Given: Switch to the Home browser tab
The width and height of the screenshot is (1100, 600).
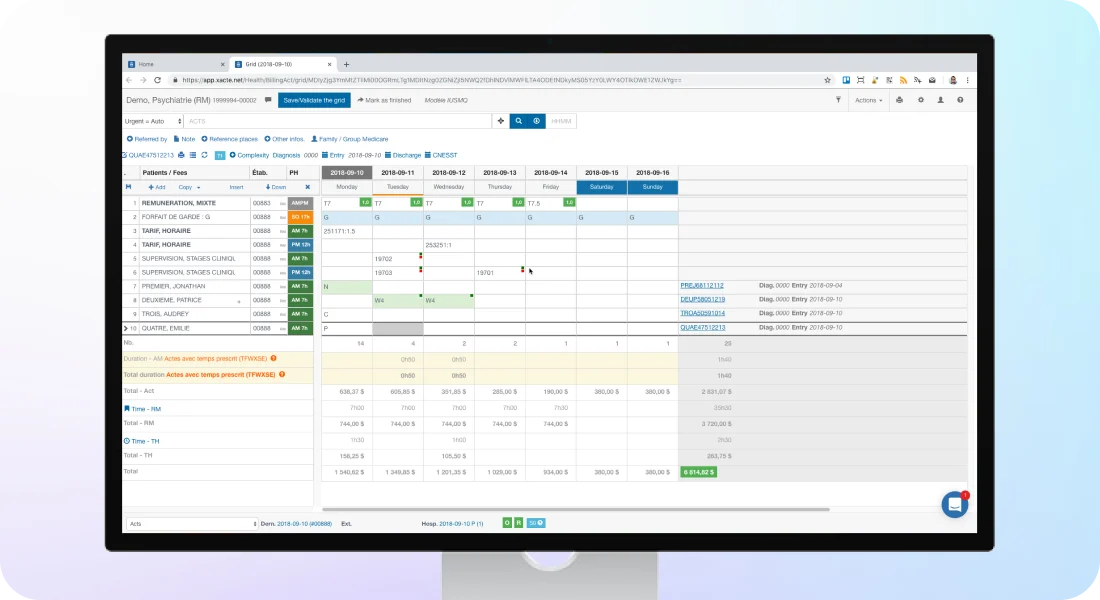Looking at the screenshot, I should point(175,64).
